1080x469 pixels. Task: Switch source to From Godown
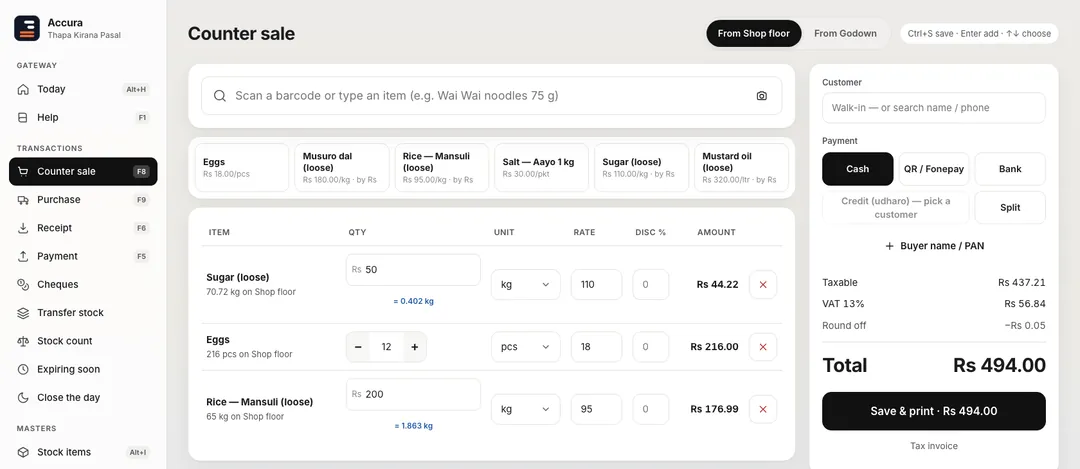coord(845,33)
